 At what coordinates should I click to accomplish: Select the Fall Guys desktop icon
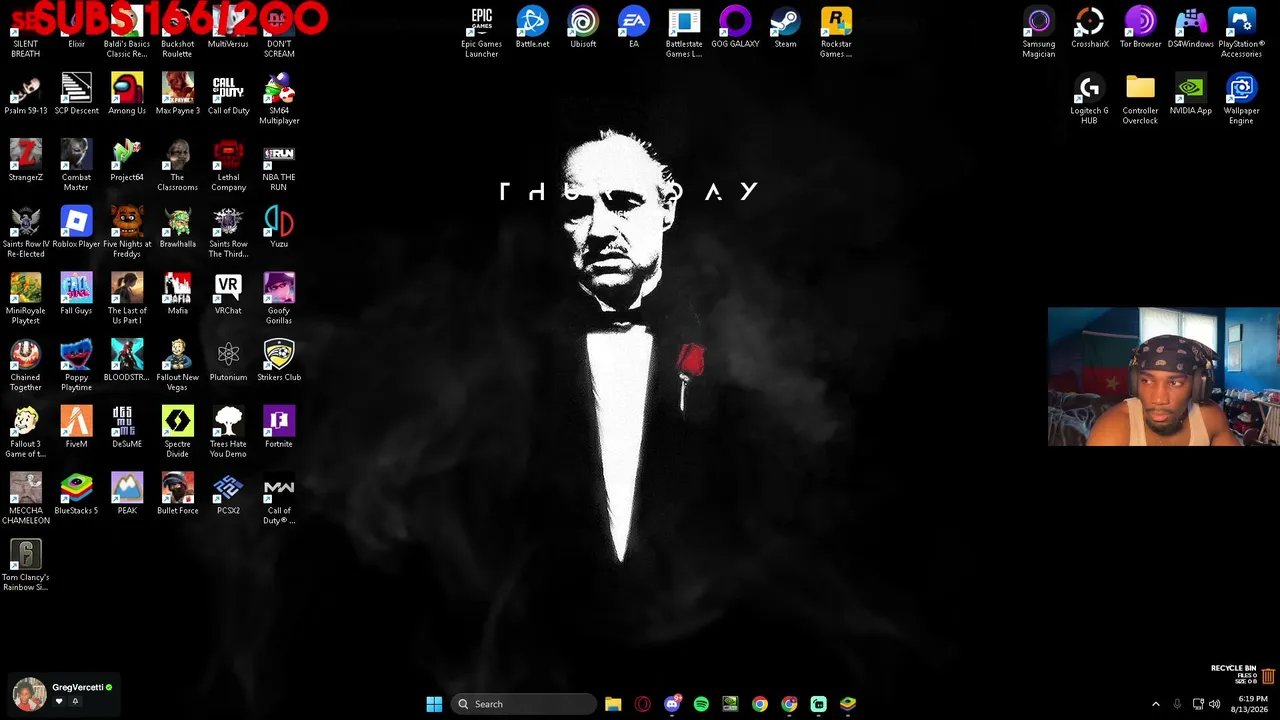[76, 294]
